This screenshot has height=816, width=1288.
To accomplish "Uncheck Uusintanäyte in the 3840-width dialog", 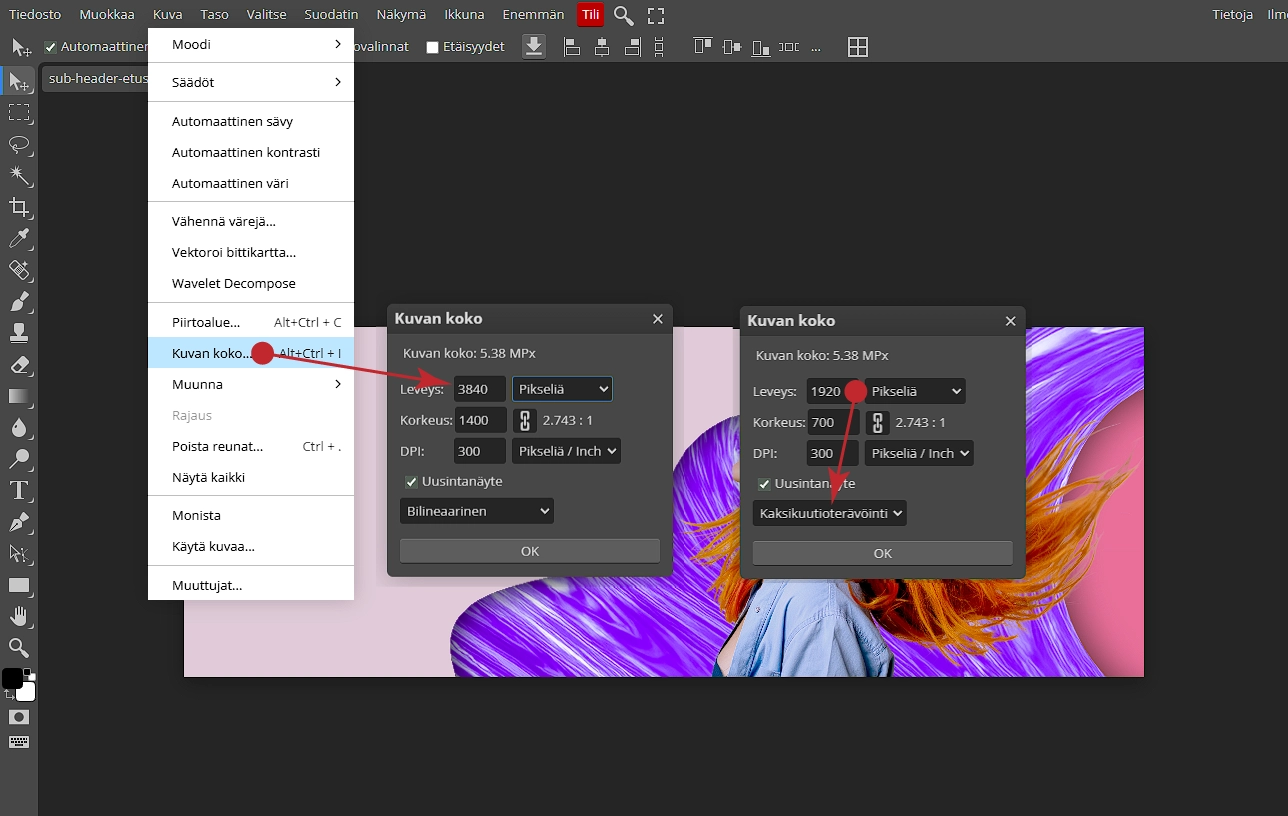I will pyautogui.click(x=411, y=482).
